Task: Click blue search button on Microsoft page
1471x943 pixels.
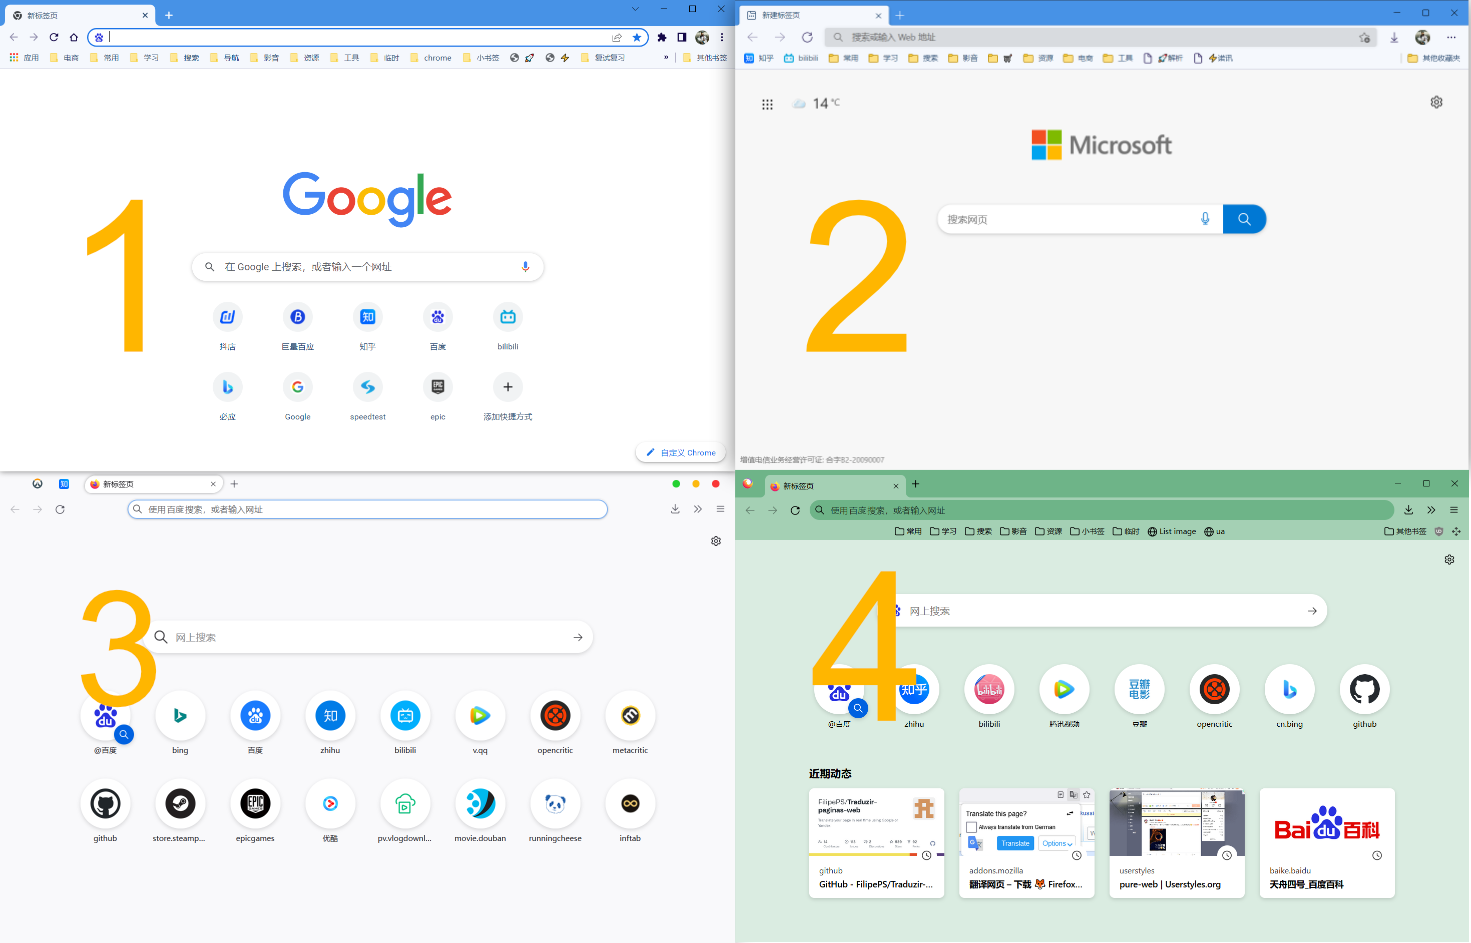Action: click(1244, 219)
